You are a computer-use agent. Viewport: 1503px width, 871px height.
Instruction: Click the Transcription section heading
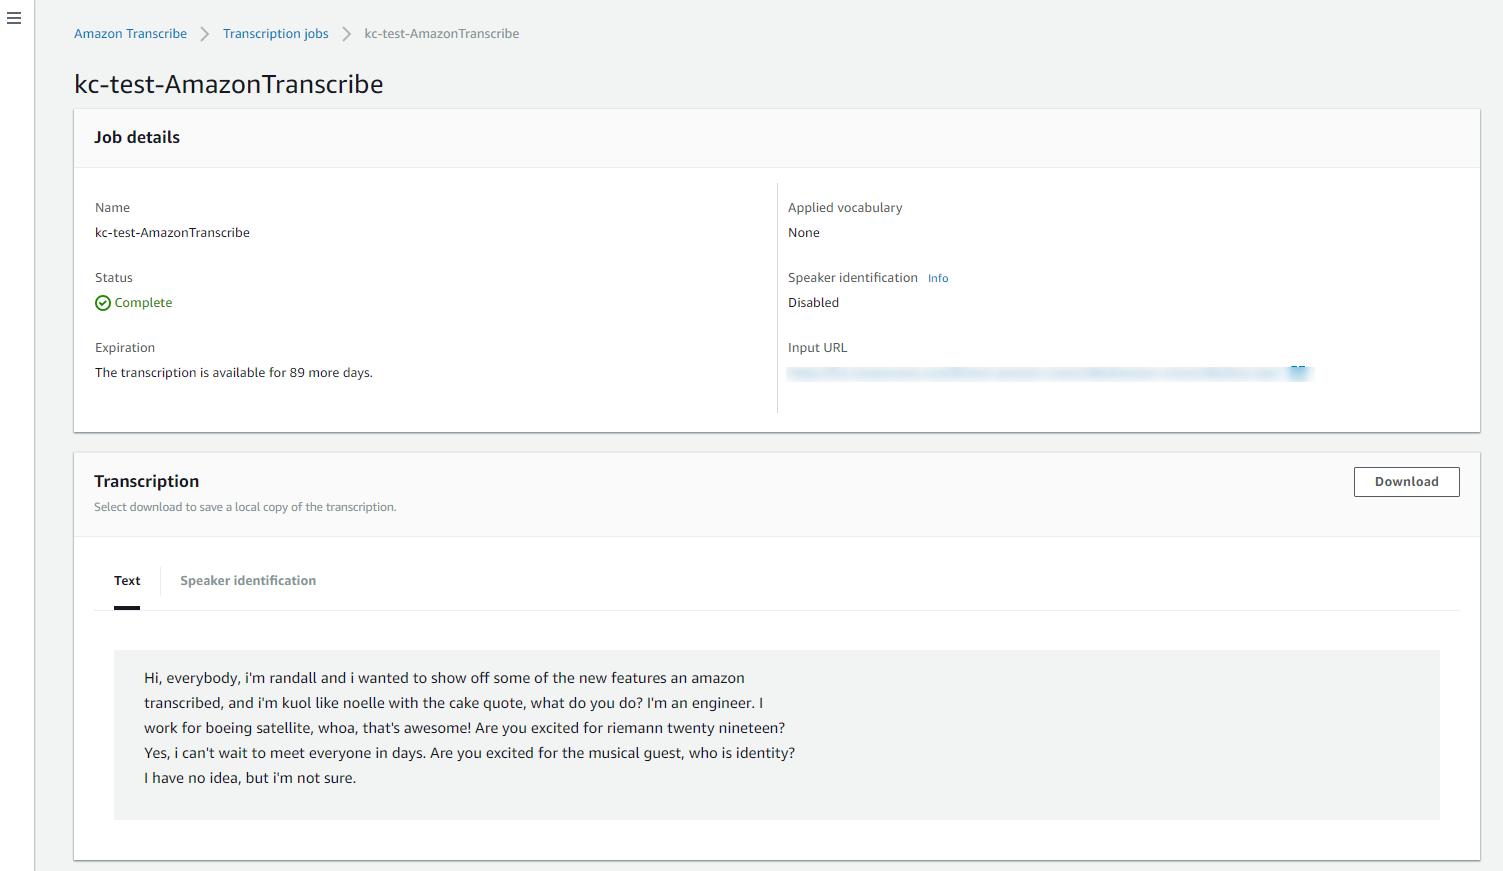(x=147, y=482)
